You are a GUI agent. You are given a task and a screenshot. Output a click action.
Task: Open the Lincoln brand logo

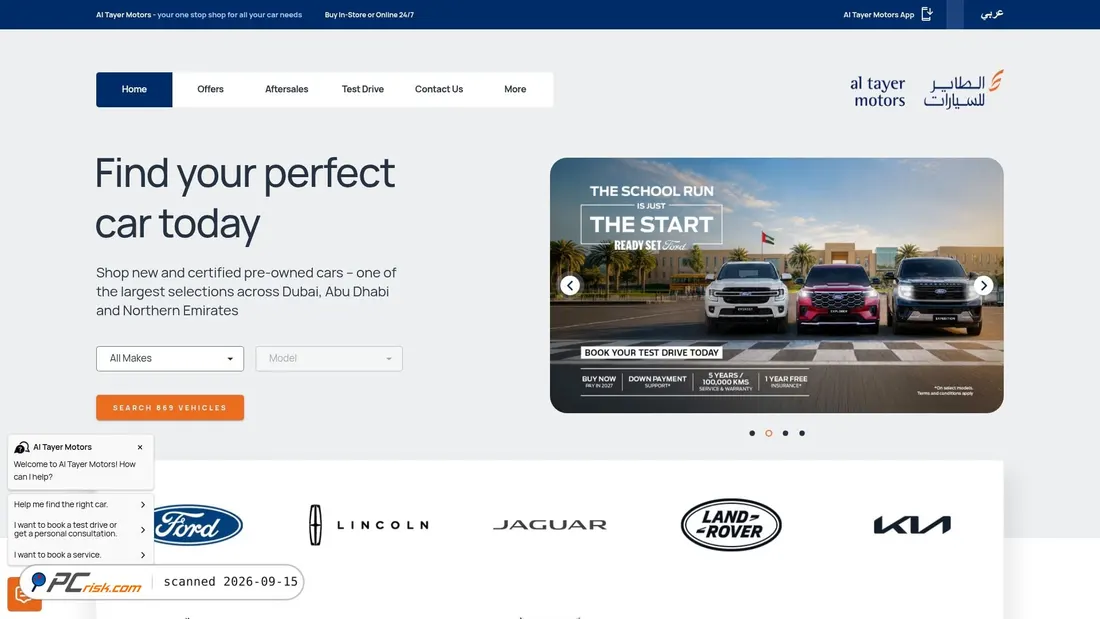(369, 525)
